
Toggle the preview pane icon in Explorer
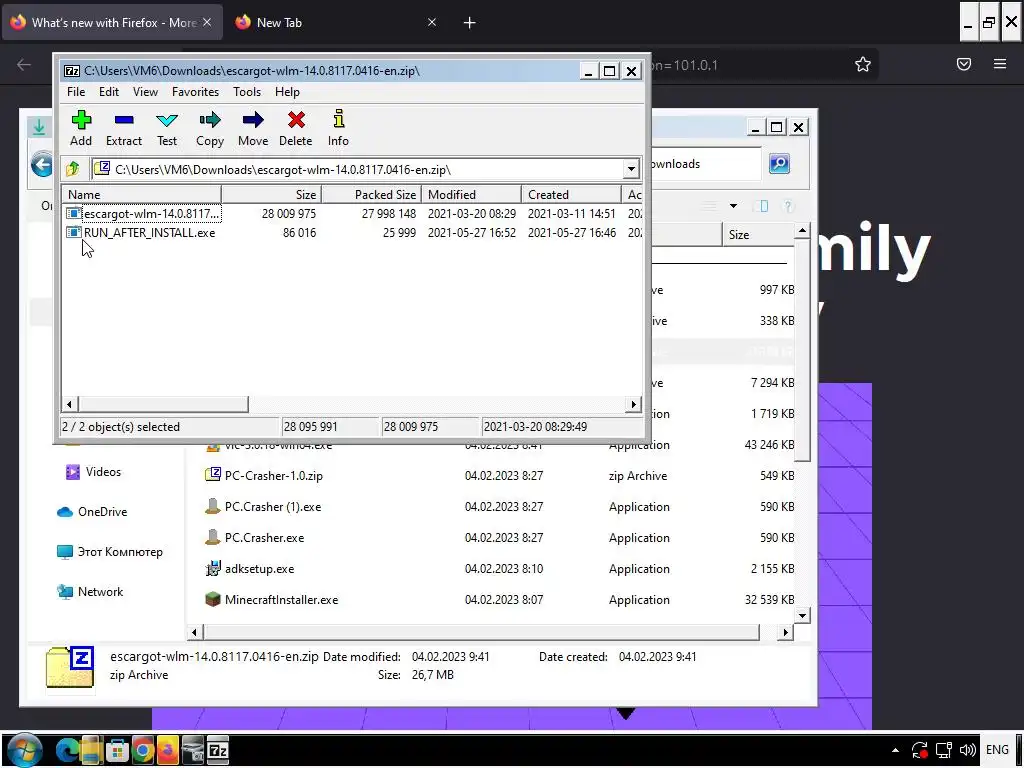[761, 206]
